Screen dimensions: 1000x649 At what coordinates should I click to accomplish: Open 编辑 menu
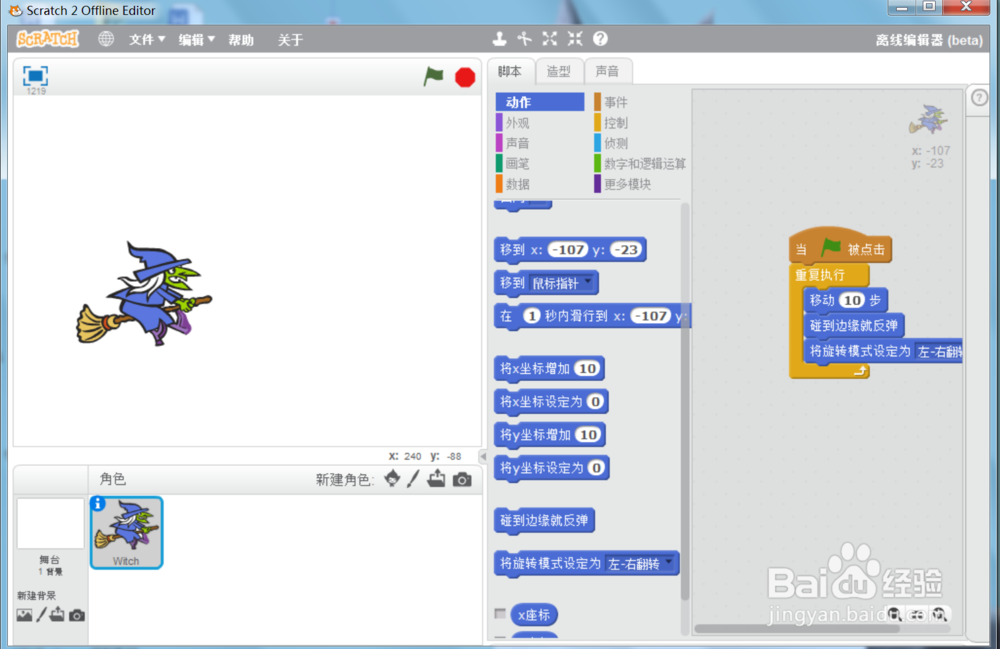196,40
